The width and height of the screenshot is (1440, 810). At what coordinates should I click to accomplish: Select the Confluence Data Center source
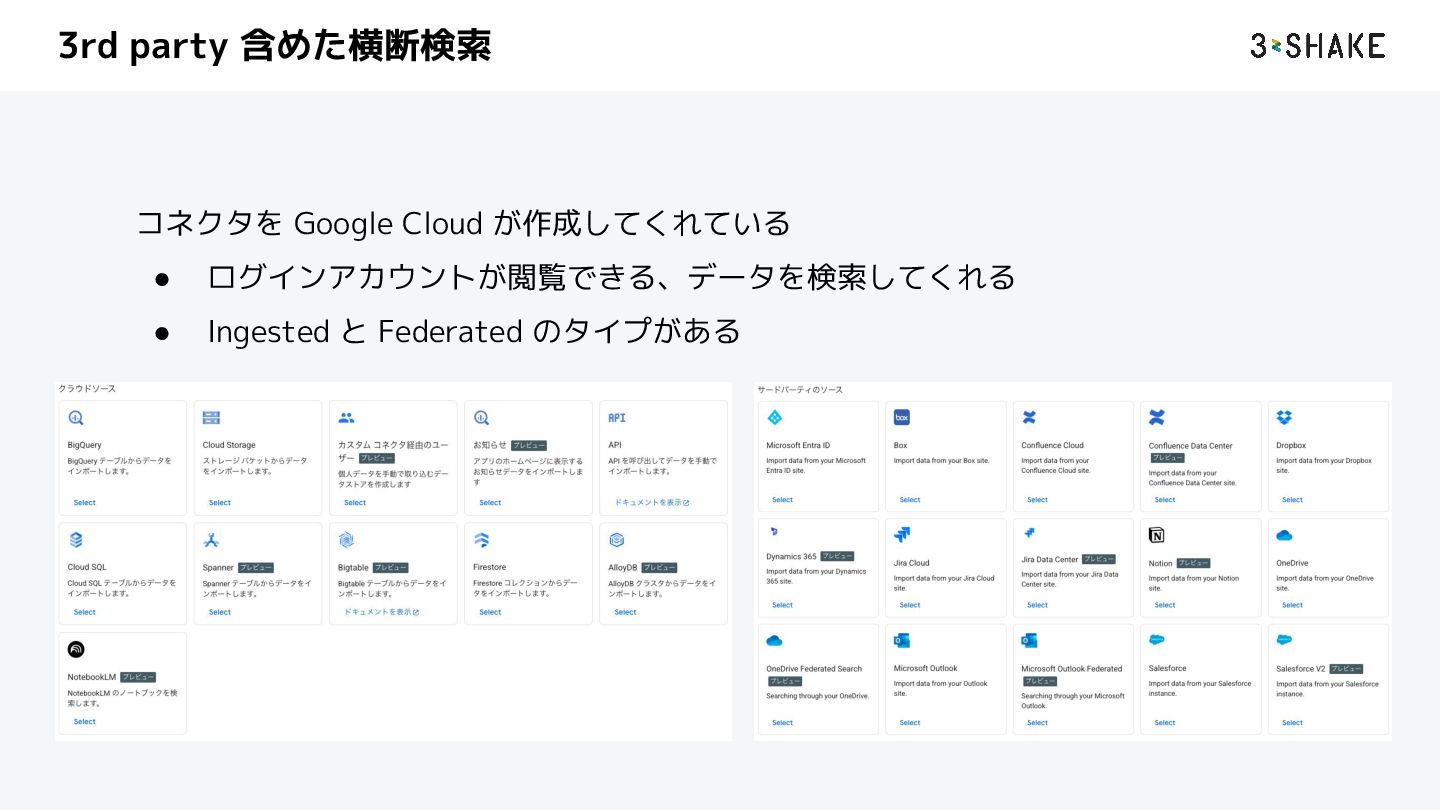tap(1165, 500)
